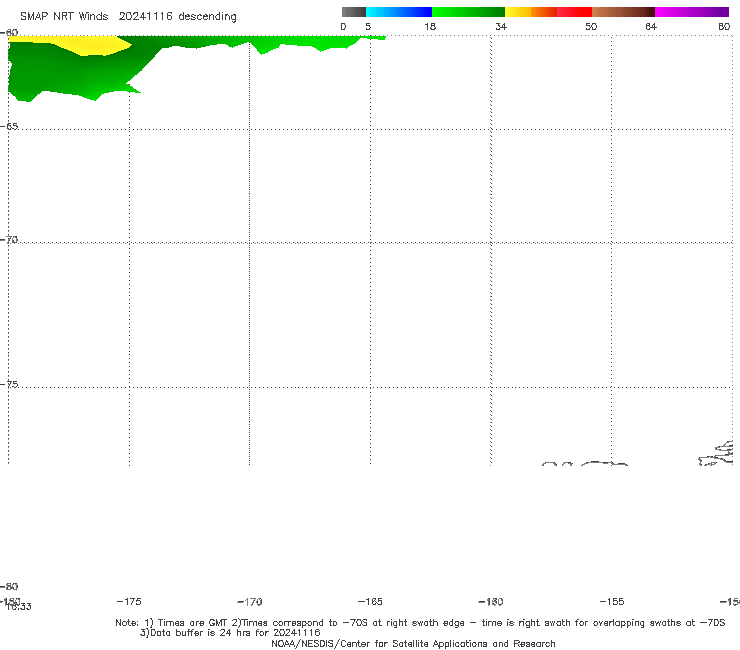
Task: Click the -70 latitude label
Action: 9,240
